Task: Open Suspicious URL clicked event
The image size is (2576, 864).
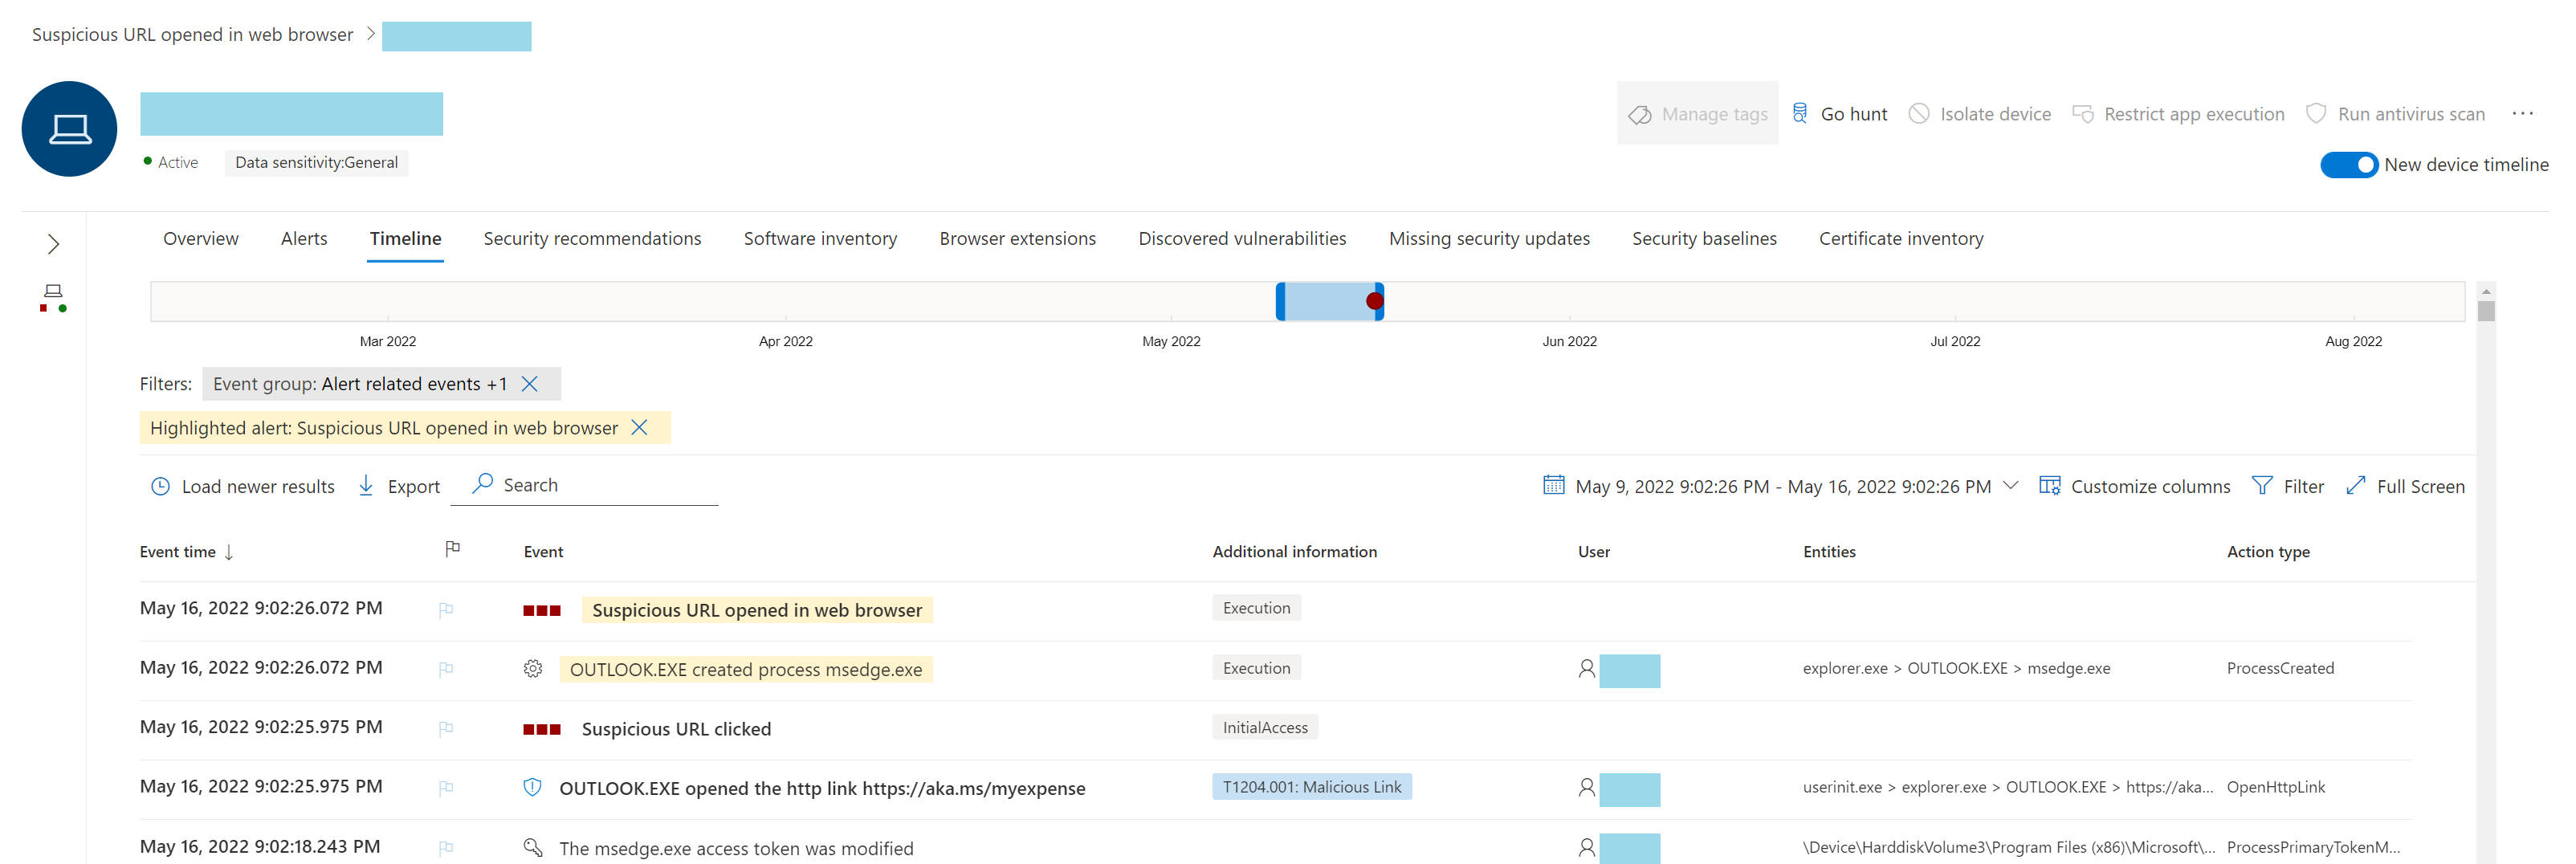Action: tap(676, 729)
